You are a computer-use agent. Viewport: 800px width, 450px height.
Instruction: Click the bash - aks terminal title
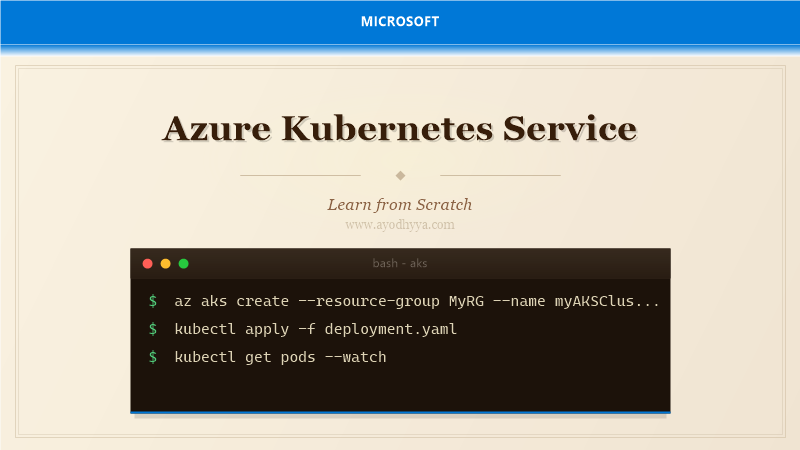400,263
